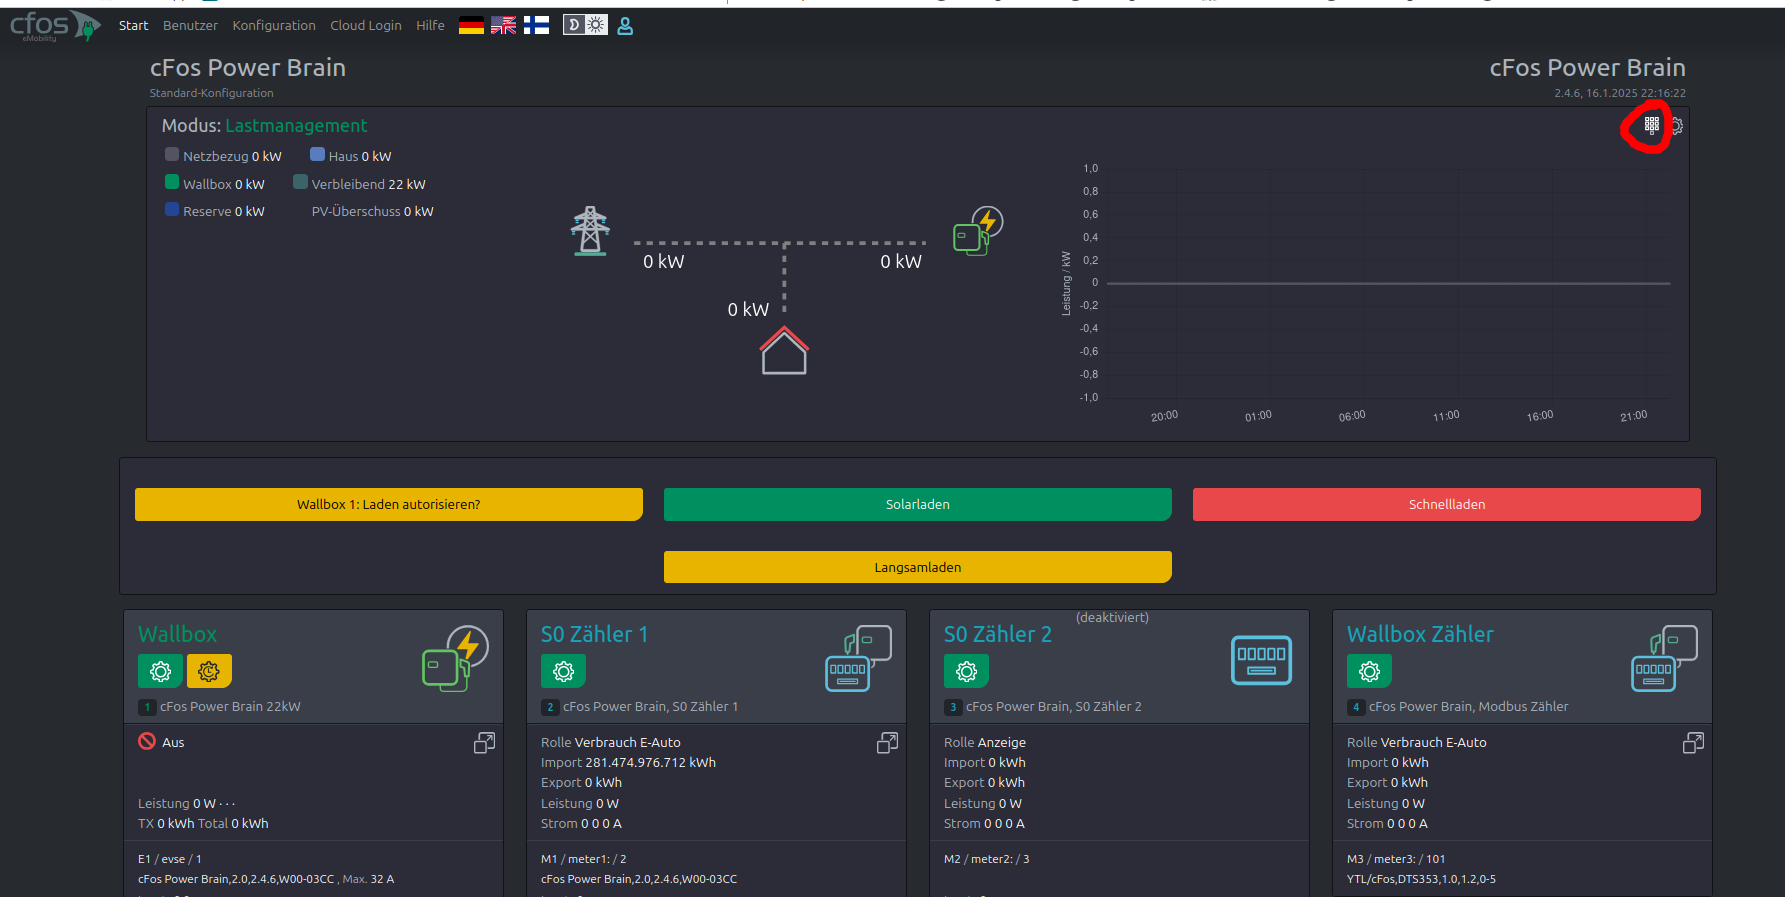Click the cFos eMobility logo

click(55, 26)
